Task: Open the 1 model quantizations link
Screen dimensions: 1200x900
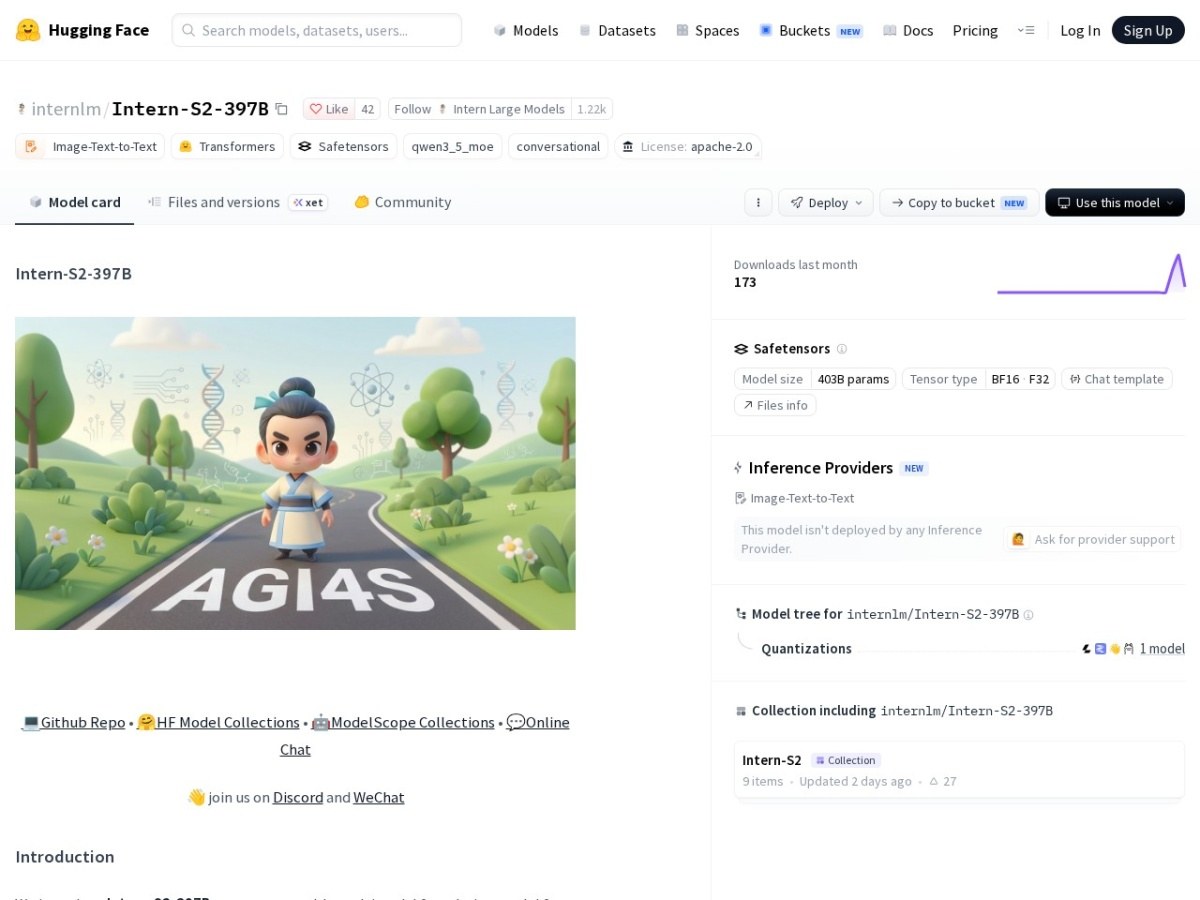Action: (1162, 649)
